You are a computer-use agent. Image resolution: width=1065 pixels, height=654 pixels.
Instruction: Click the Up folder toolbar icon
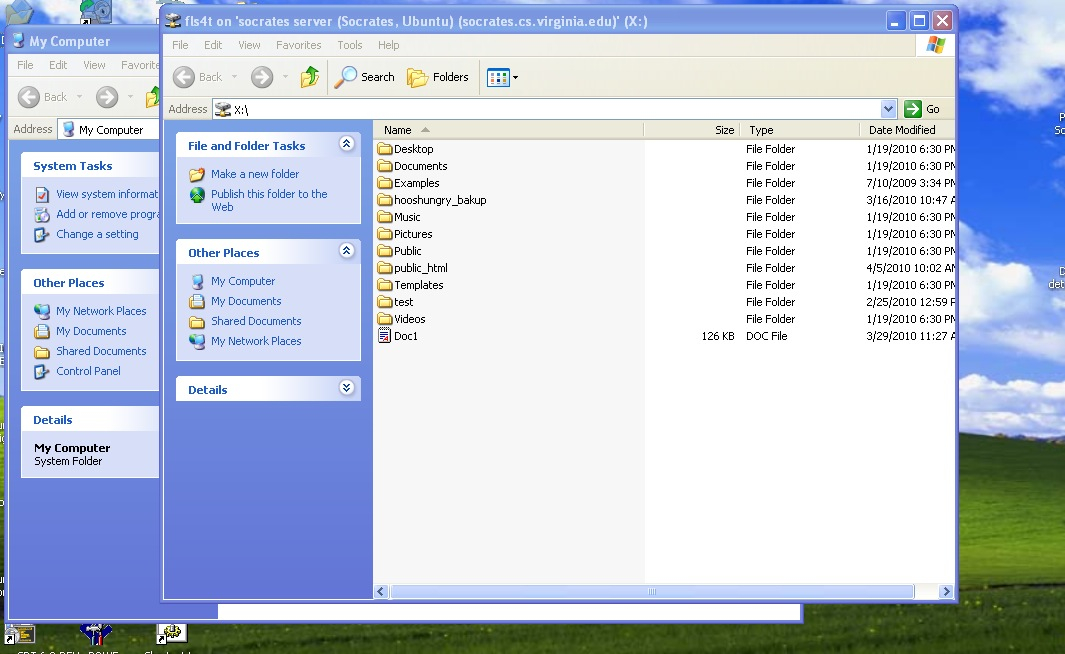click(x=310, y=77)
